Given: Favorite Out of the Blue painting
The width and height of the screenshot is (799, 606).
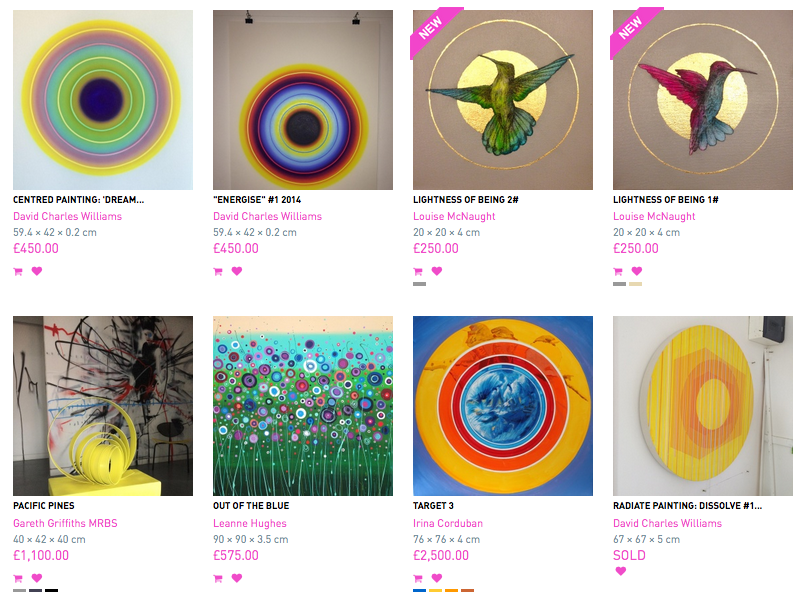Looking at the screenshot, I should (x=237, y=578).
